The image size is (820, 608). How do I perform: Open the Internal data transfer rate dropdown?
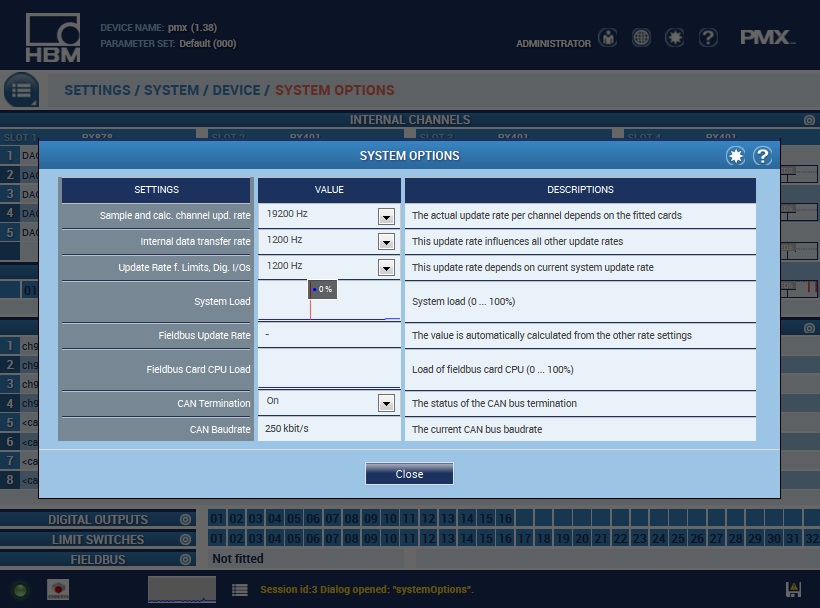pos(386,242)
